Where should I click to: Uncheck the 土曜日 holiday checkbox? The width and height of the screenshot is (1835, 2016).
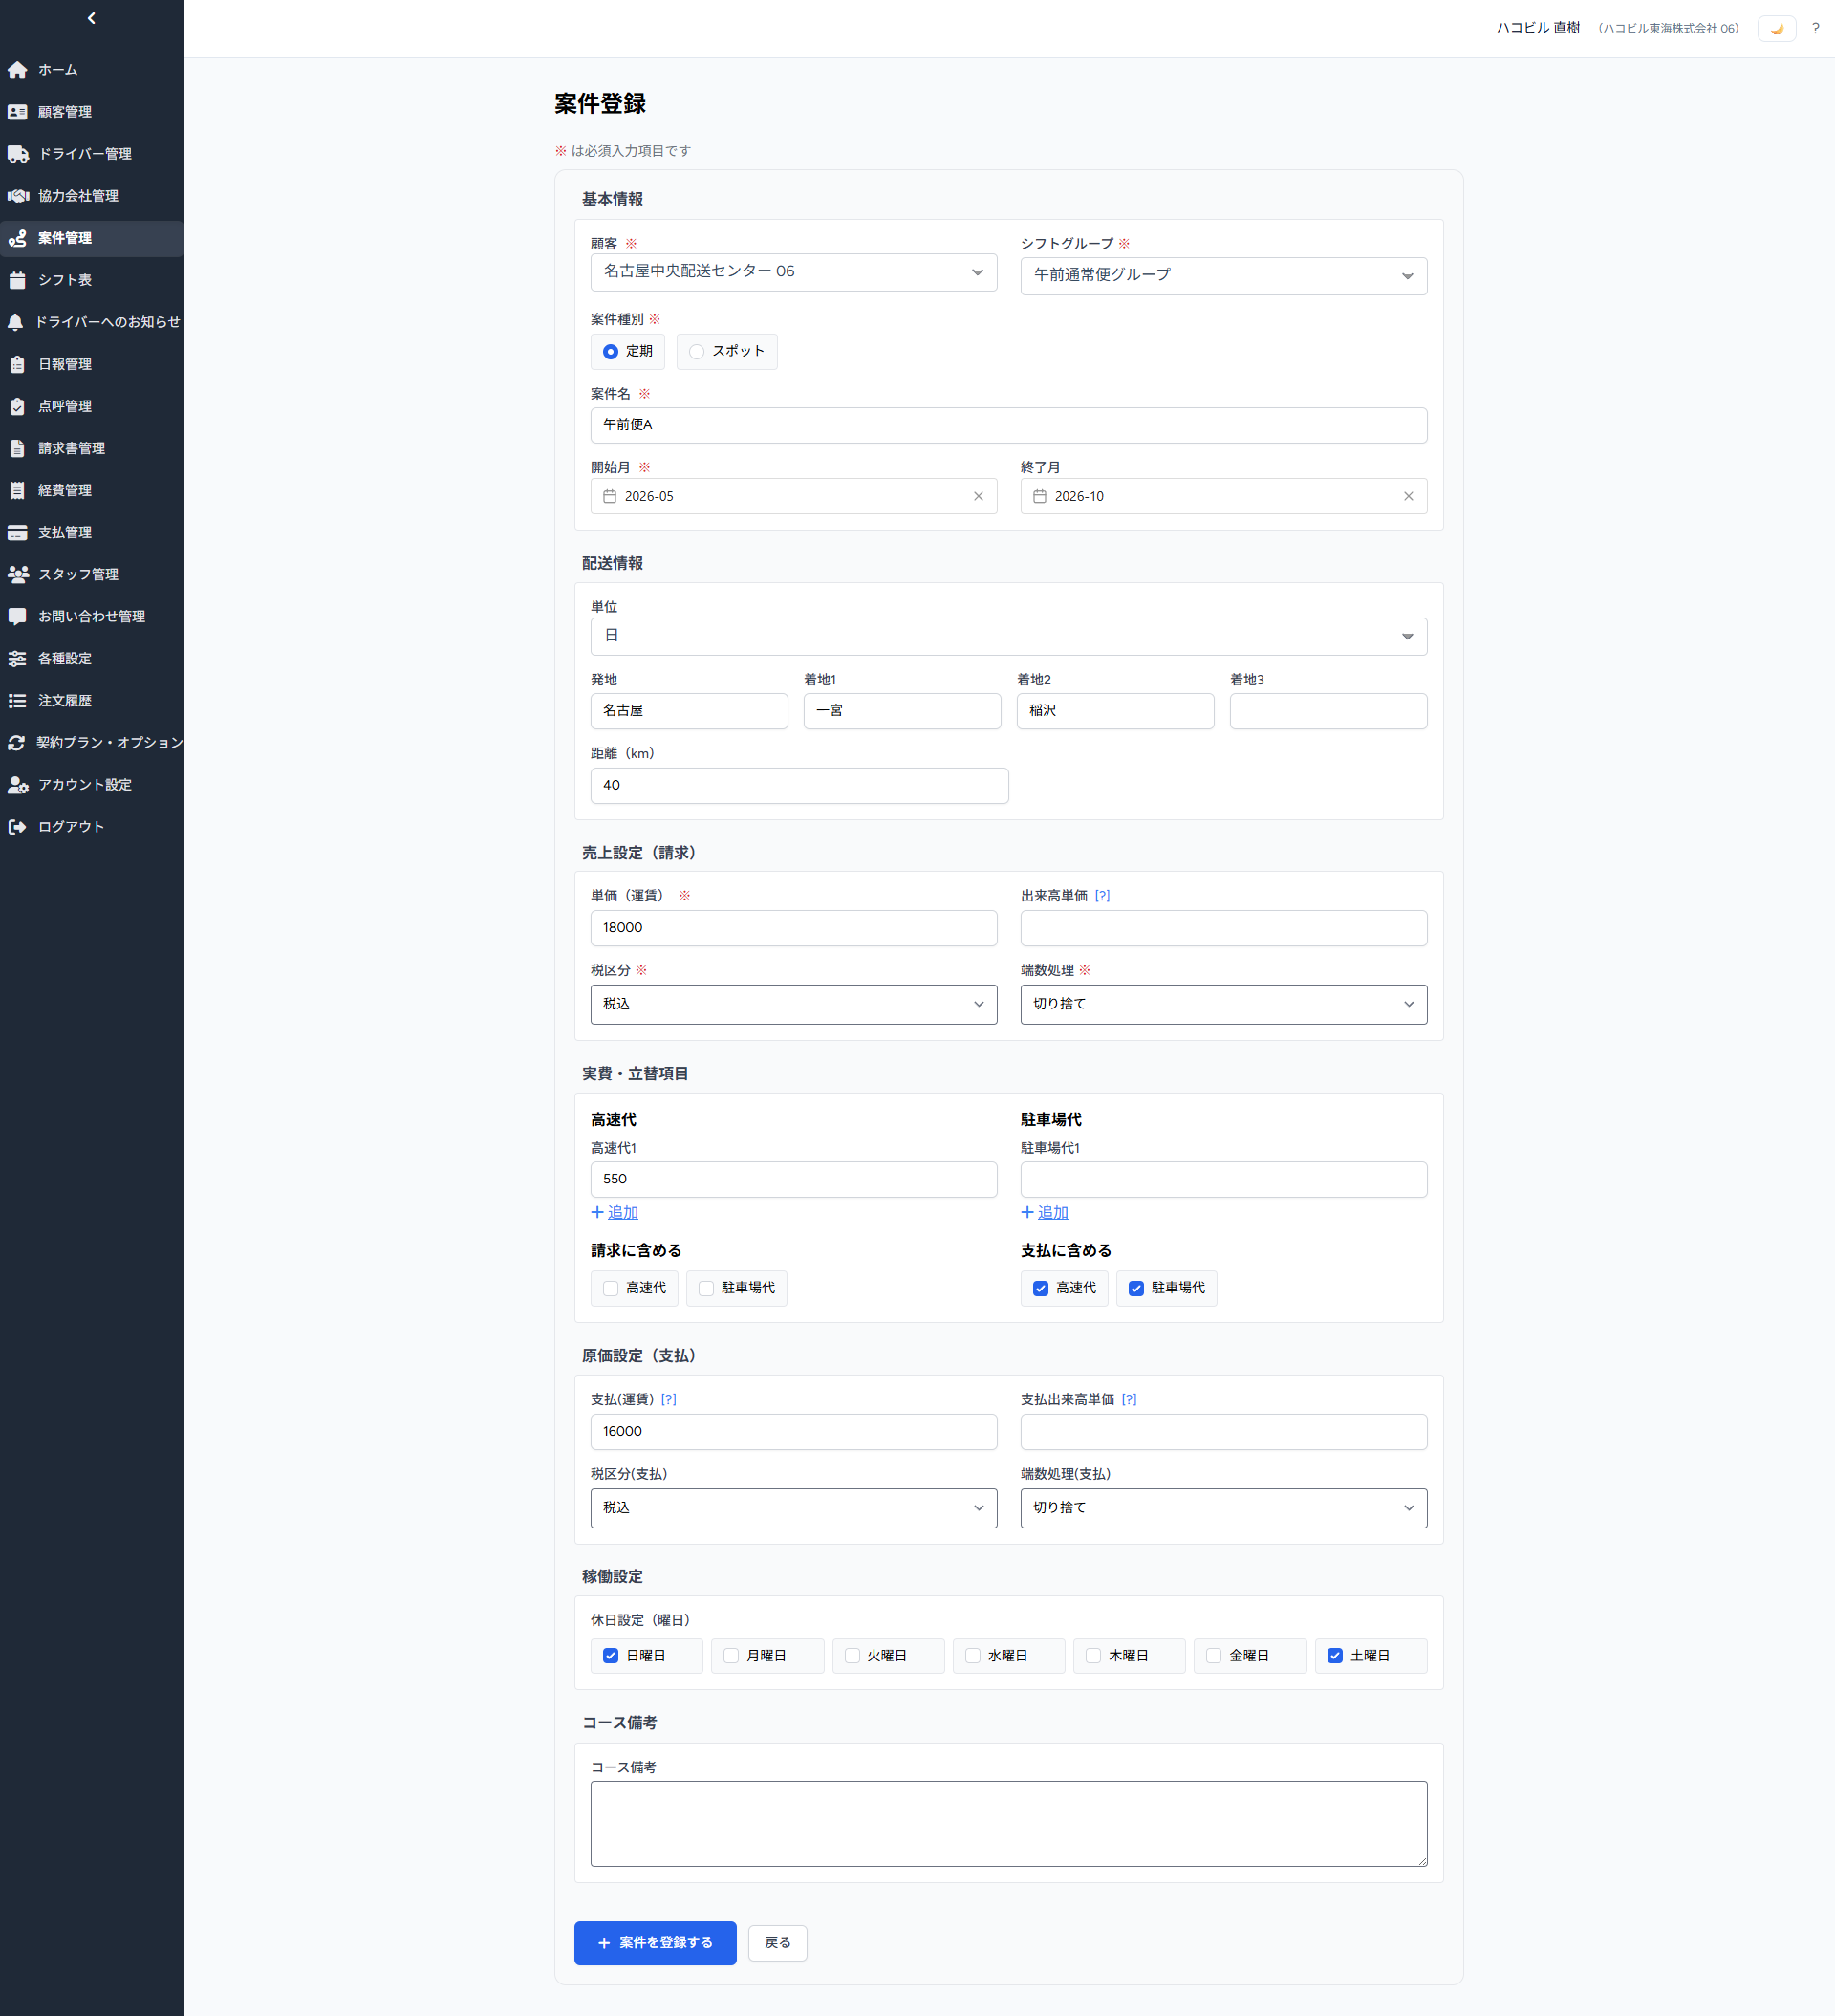pyautogui.click(x=1334, y=1656)
